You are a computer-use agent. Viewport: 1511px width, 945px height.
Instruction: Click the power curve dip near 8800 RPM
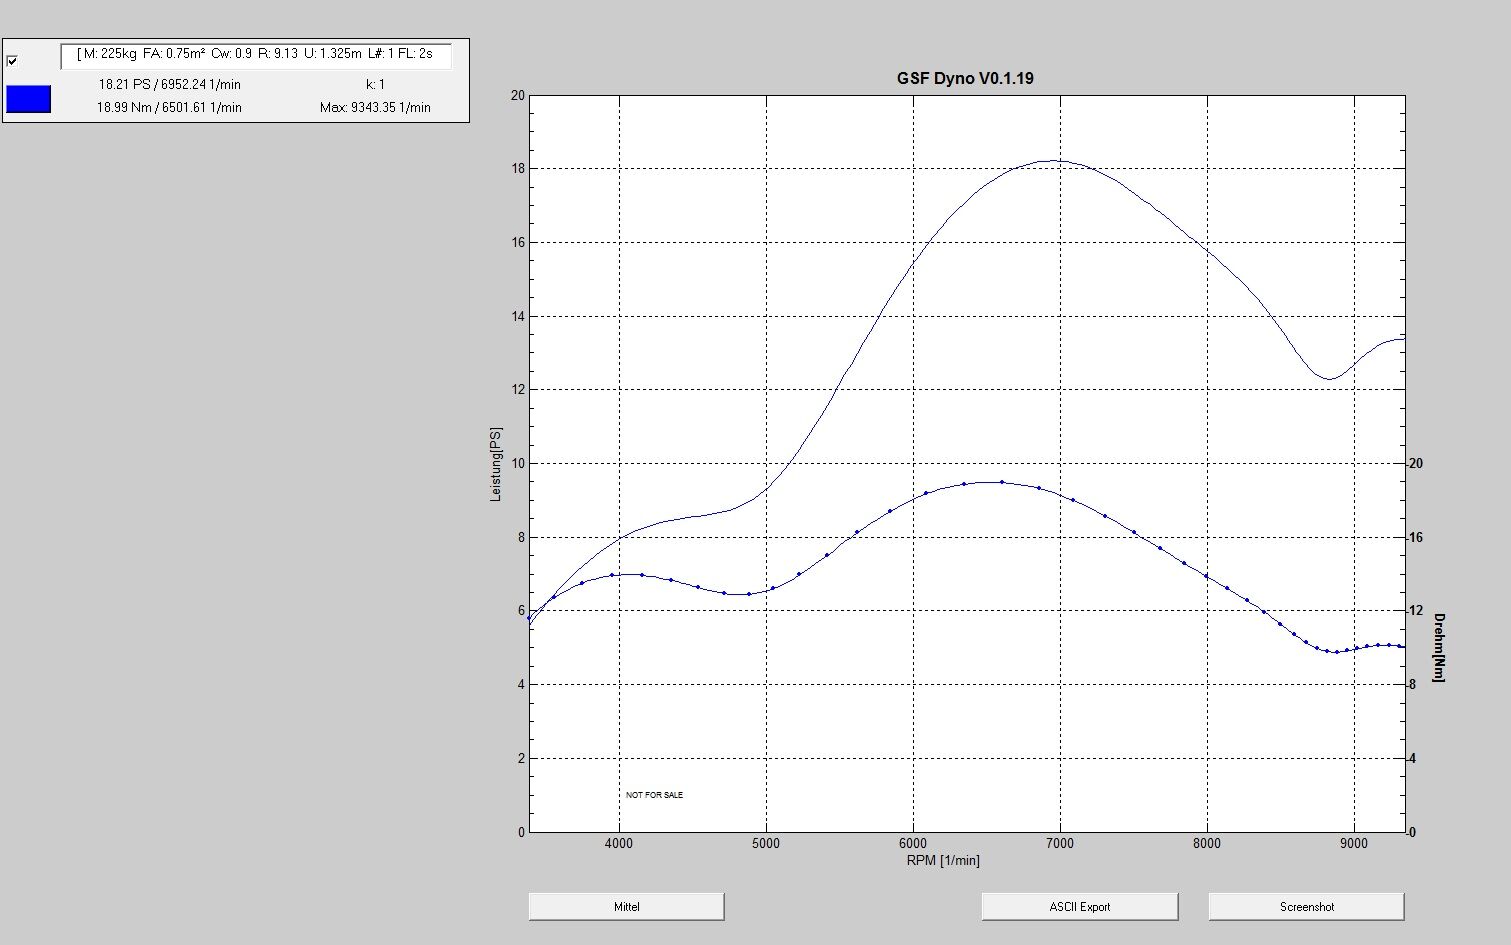1329,378
